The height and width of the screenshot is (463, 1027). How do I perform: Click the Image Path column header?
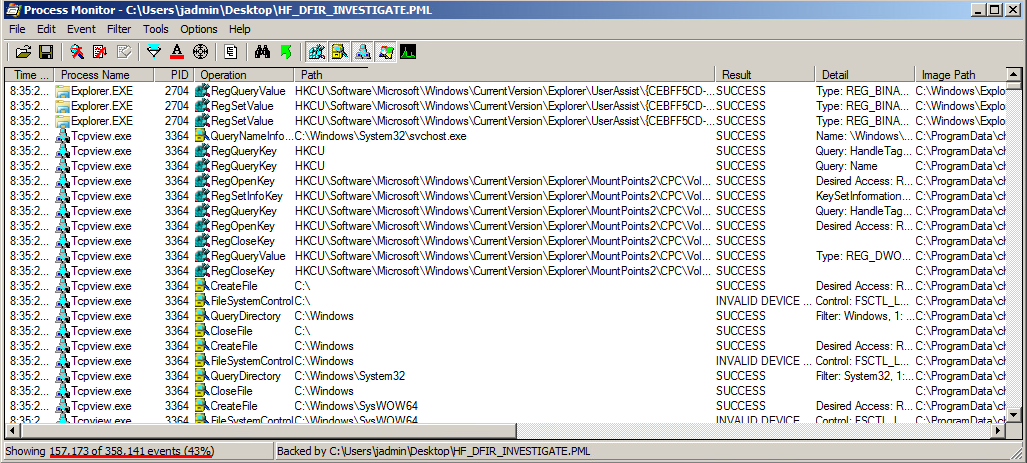[x=960, y=75]
